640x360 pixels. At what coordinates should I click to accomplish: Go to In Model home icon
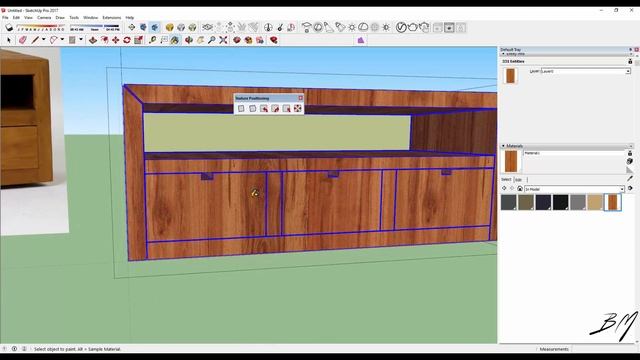520,189
